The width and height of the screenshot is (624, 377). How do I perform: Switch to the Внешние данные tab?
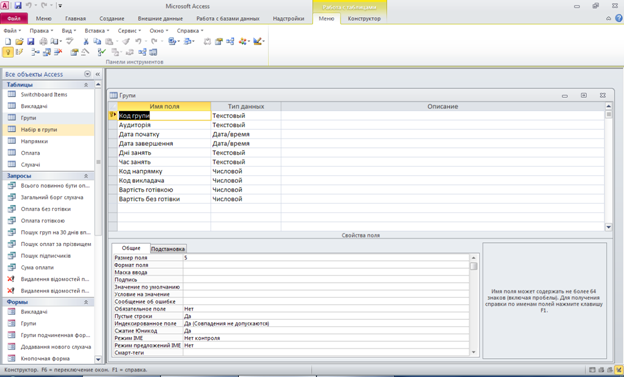[160, 18]
